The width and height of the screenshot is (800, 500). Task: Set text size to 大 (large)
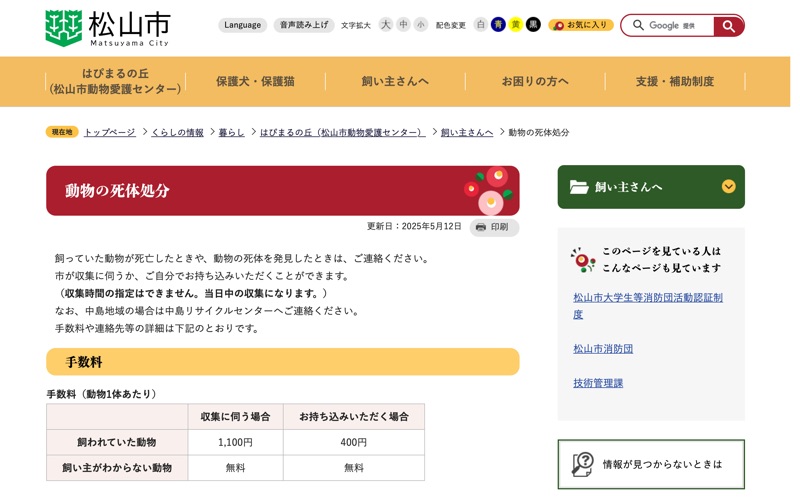tap(386, 24)
